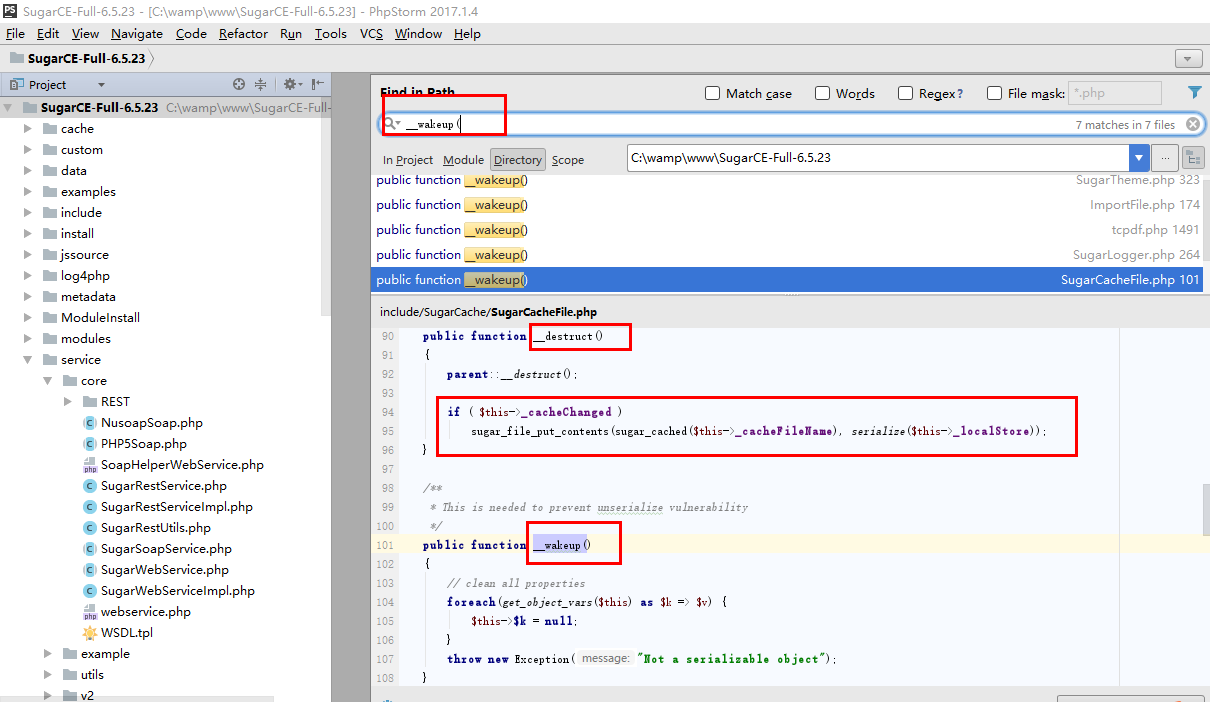This screenshot has height=702, width=1210.
Task: Select the SugarTheme.php 323 result
Action: (x=788, y=180)
